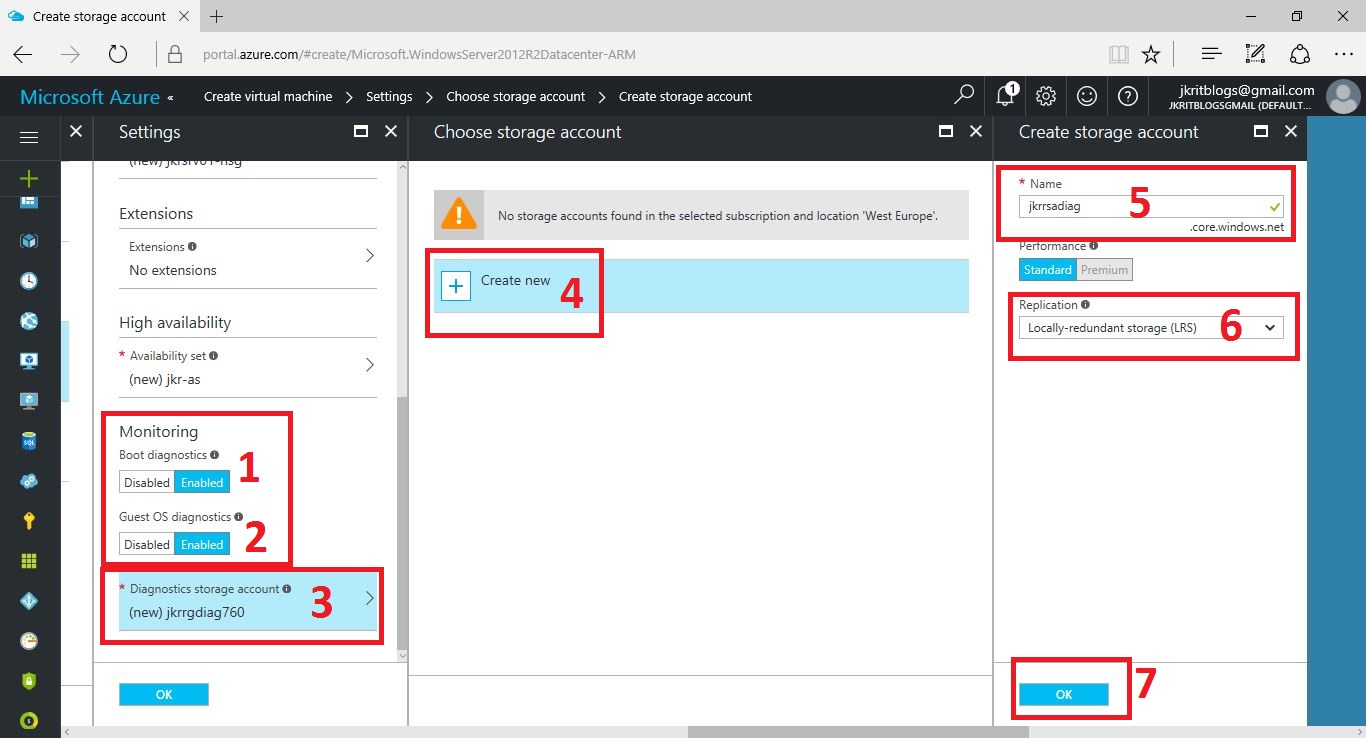Open the Diagnostics storage account row
1366x738 pixels.
click(248, 601)
